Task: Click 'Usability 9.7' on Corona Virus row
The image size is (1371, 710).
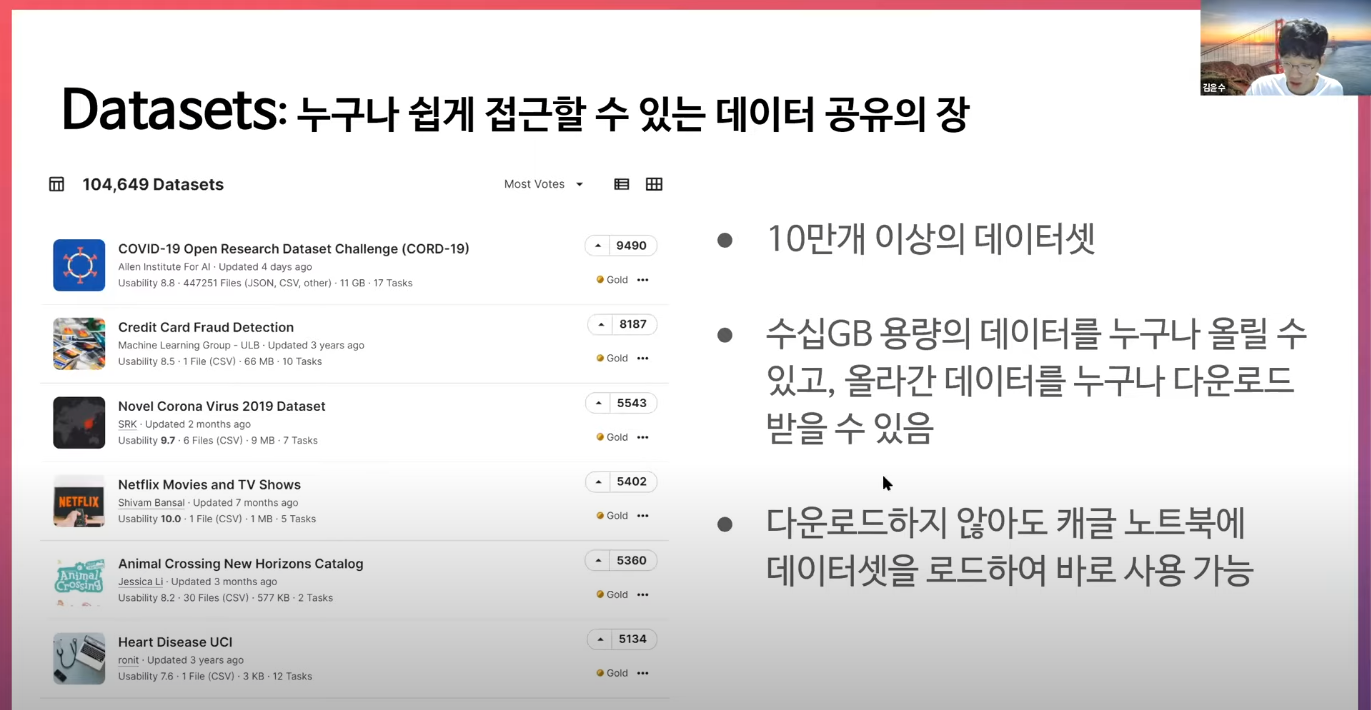Action: click(x=147, y=440)
